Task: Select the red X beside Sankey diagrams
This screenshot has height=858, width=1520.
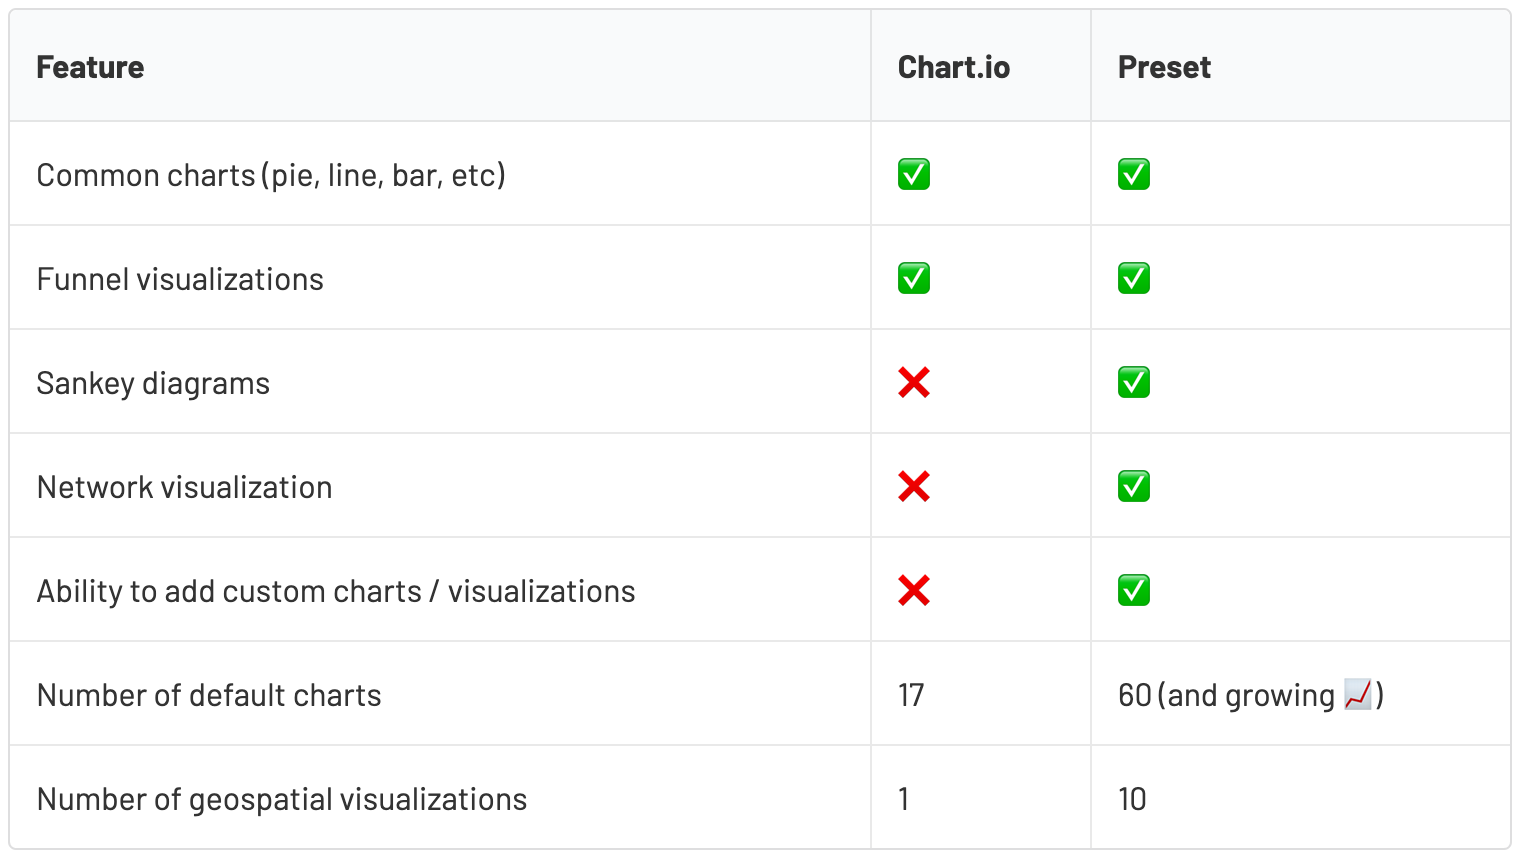Action: (913, 381)
